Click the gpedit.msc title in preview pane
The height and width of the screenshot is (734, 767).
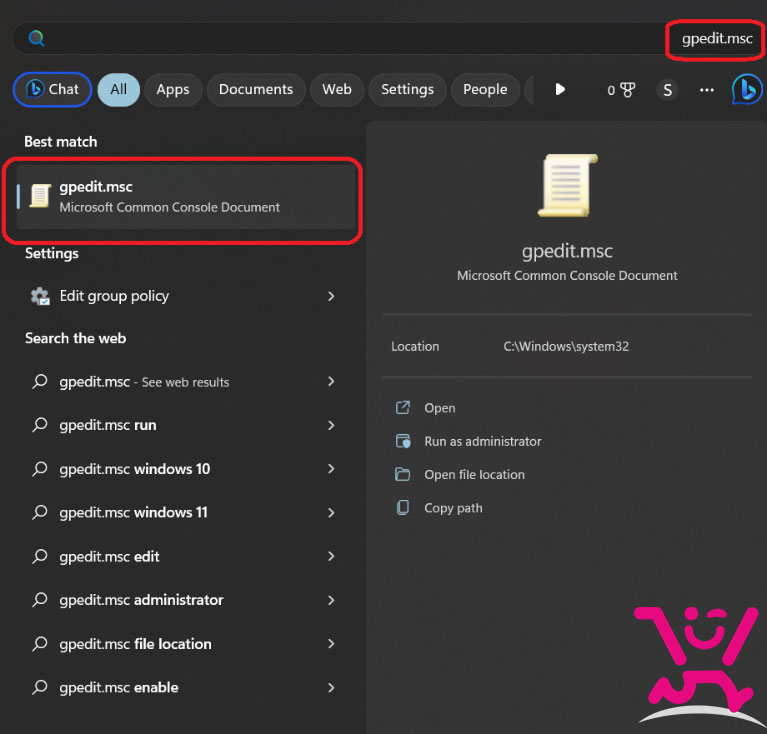point(567,251)
